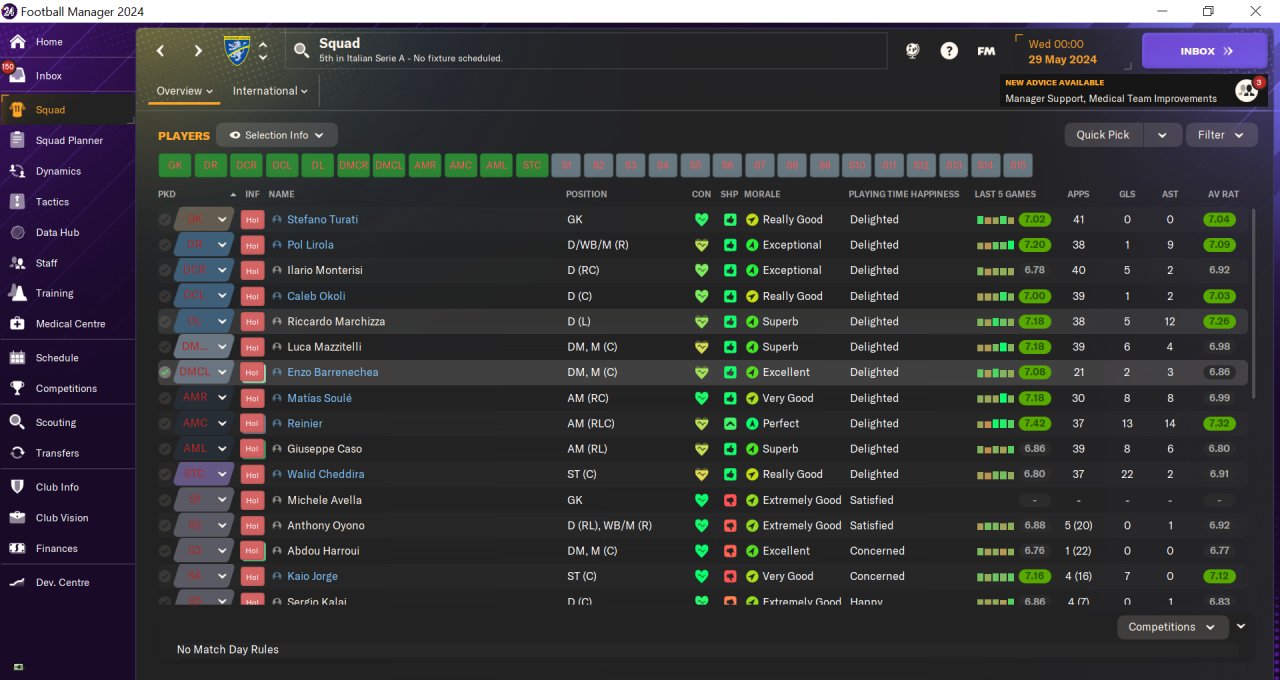Open the Tactics board icon
1280x680 pixels.
(17, 202)
